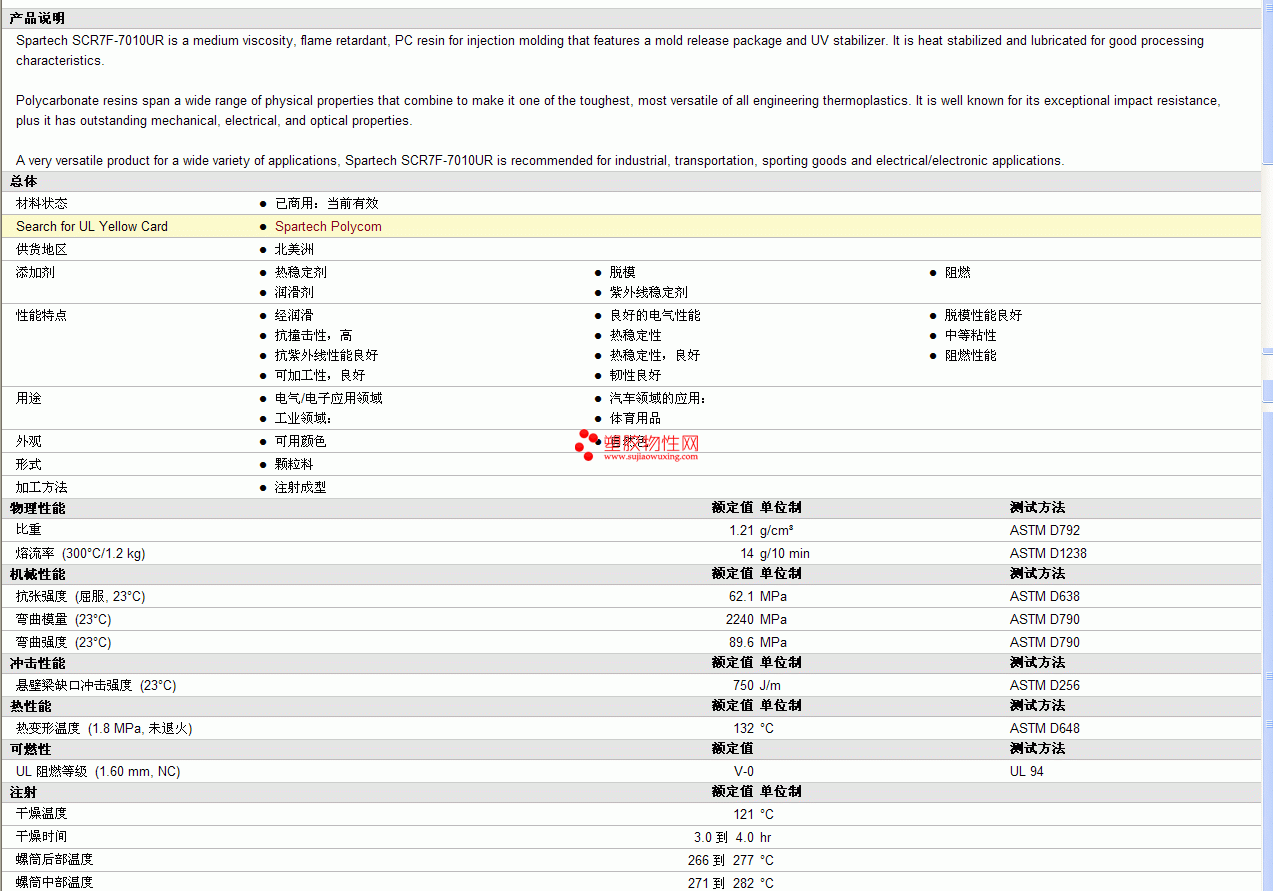Click the 紫外线稳定剂 additive entry

pos(649,292)
